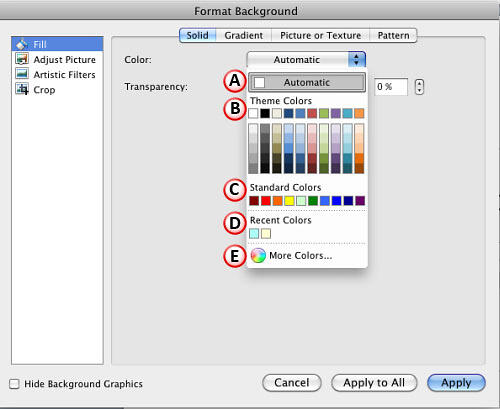Click the Apply to All button
The height and width of the screenshot is (409, 500).
coord(374,383)
